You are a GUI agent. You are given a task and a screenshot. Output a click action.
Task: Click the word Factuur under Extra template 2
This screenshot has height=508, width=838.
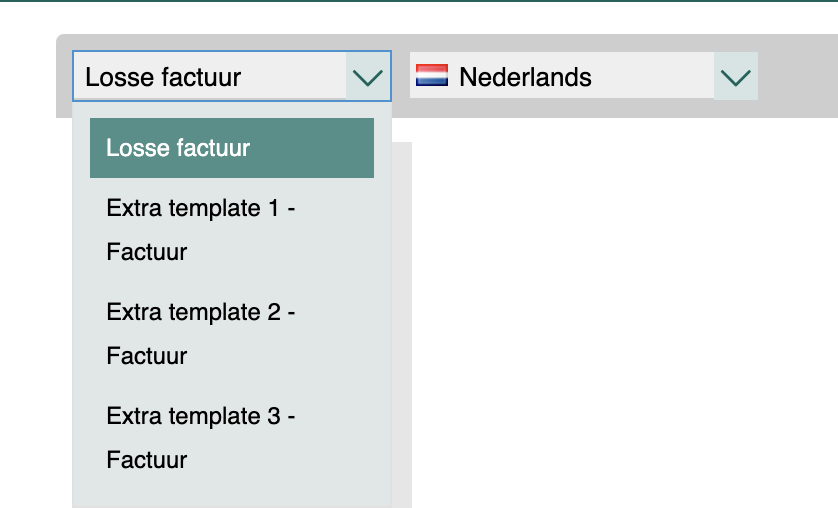[147, 356]
